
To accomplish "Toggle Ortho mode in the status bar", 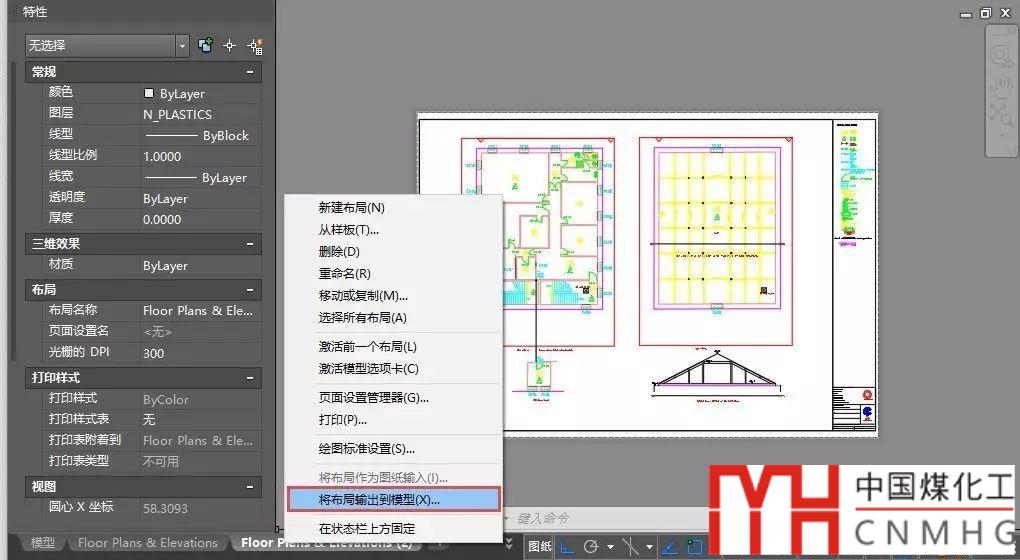I will [x=566, y=547].
